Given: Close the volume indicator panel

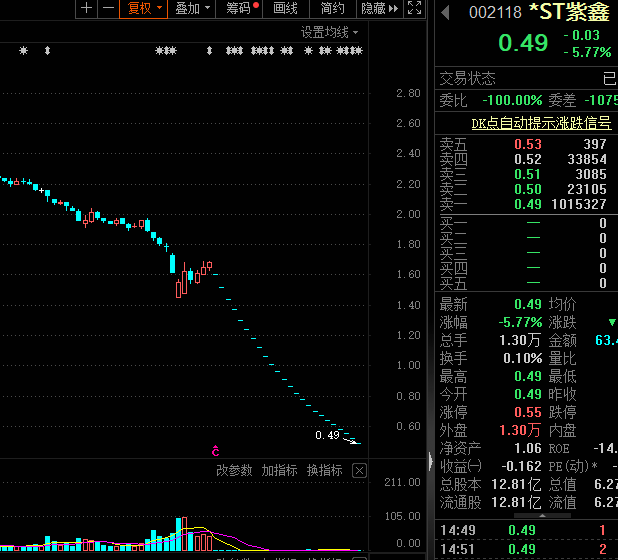Looking at the screenshot, I should pos(359,471).
